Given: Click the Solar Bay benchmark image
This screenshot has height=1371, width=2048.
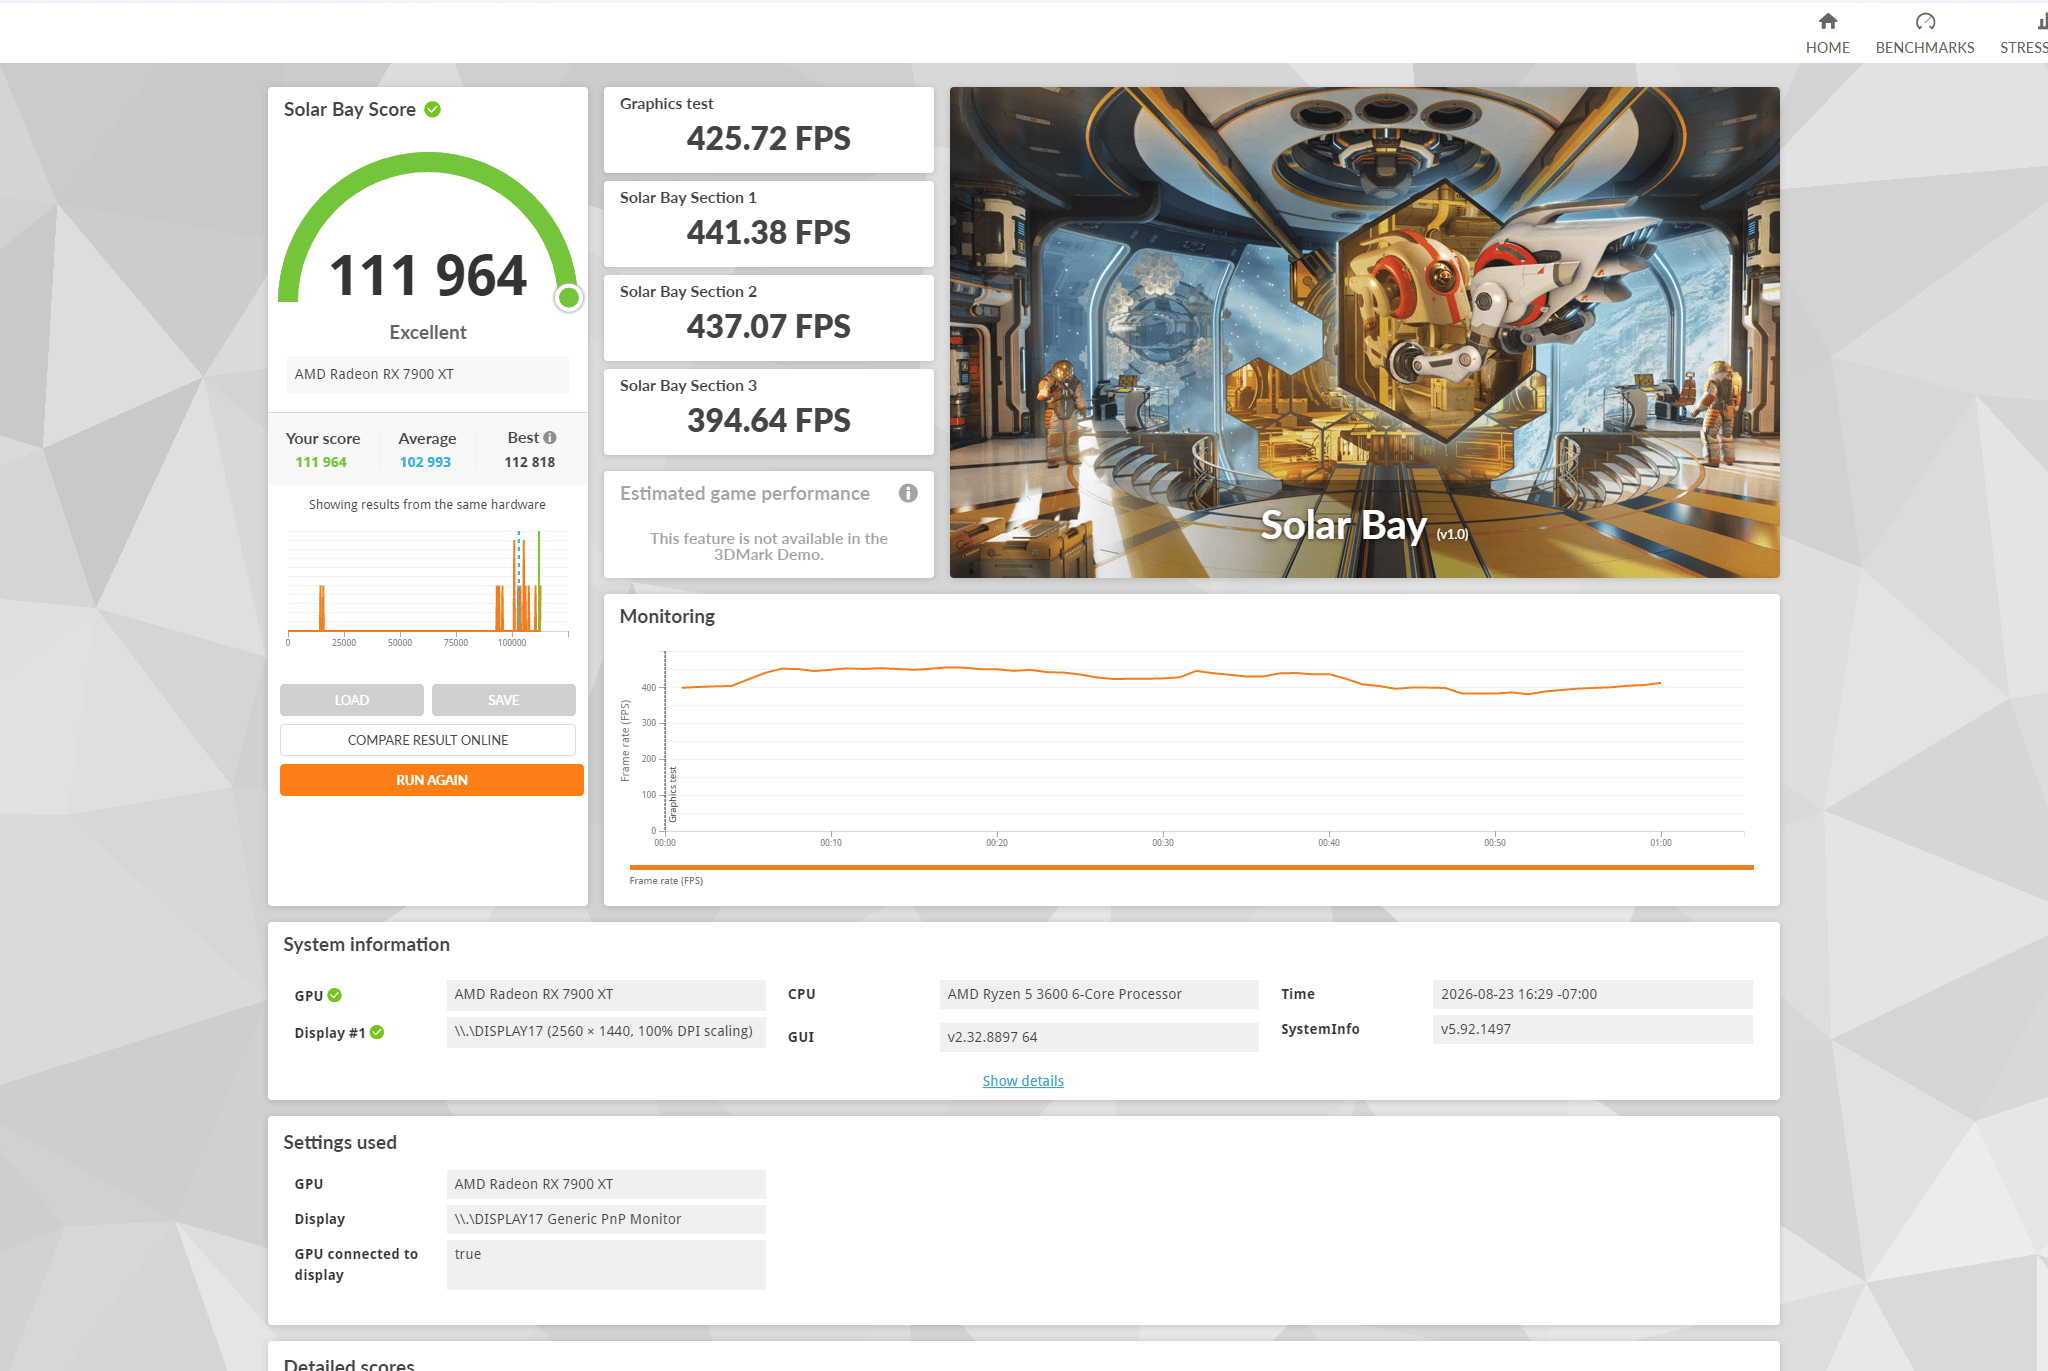Looking at the screenshot, I should (1364, 332).
